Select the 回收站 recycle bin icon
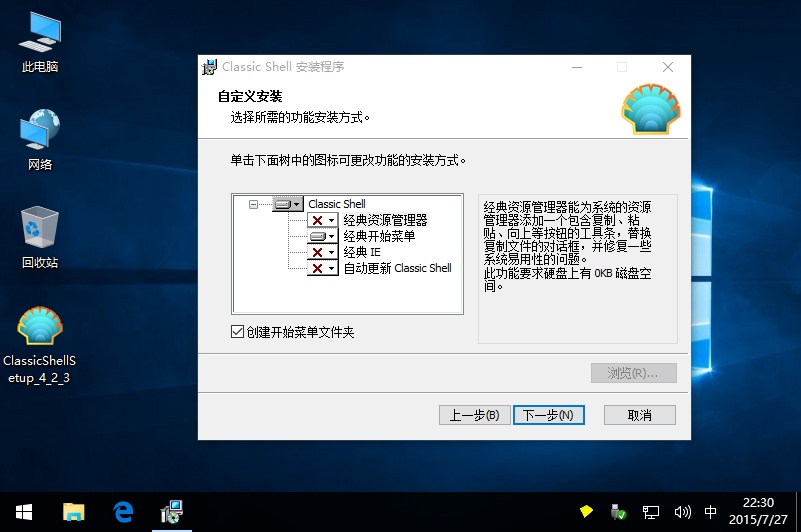 pyautogui.click(x=40, y=238)
